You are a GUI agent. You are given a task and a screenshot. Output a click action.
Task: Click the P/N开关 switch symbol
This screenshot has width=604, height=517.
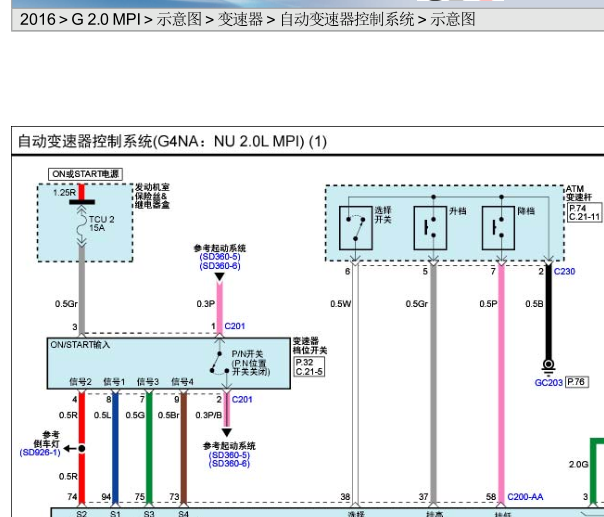tap(220, 363)
